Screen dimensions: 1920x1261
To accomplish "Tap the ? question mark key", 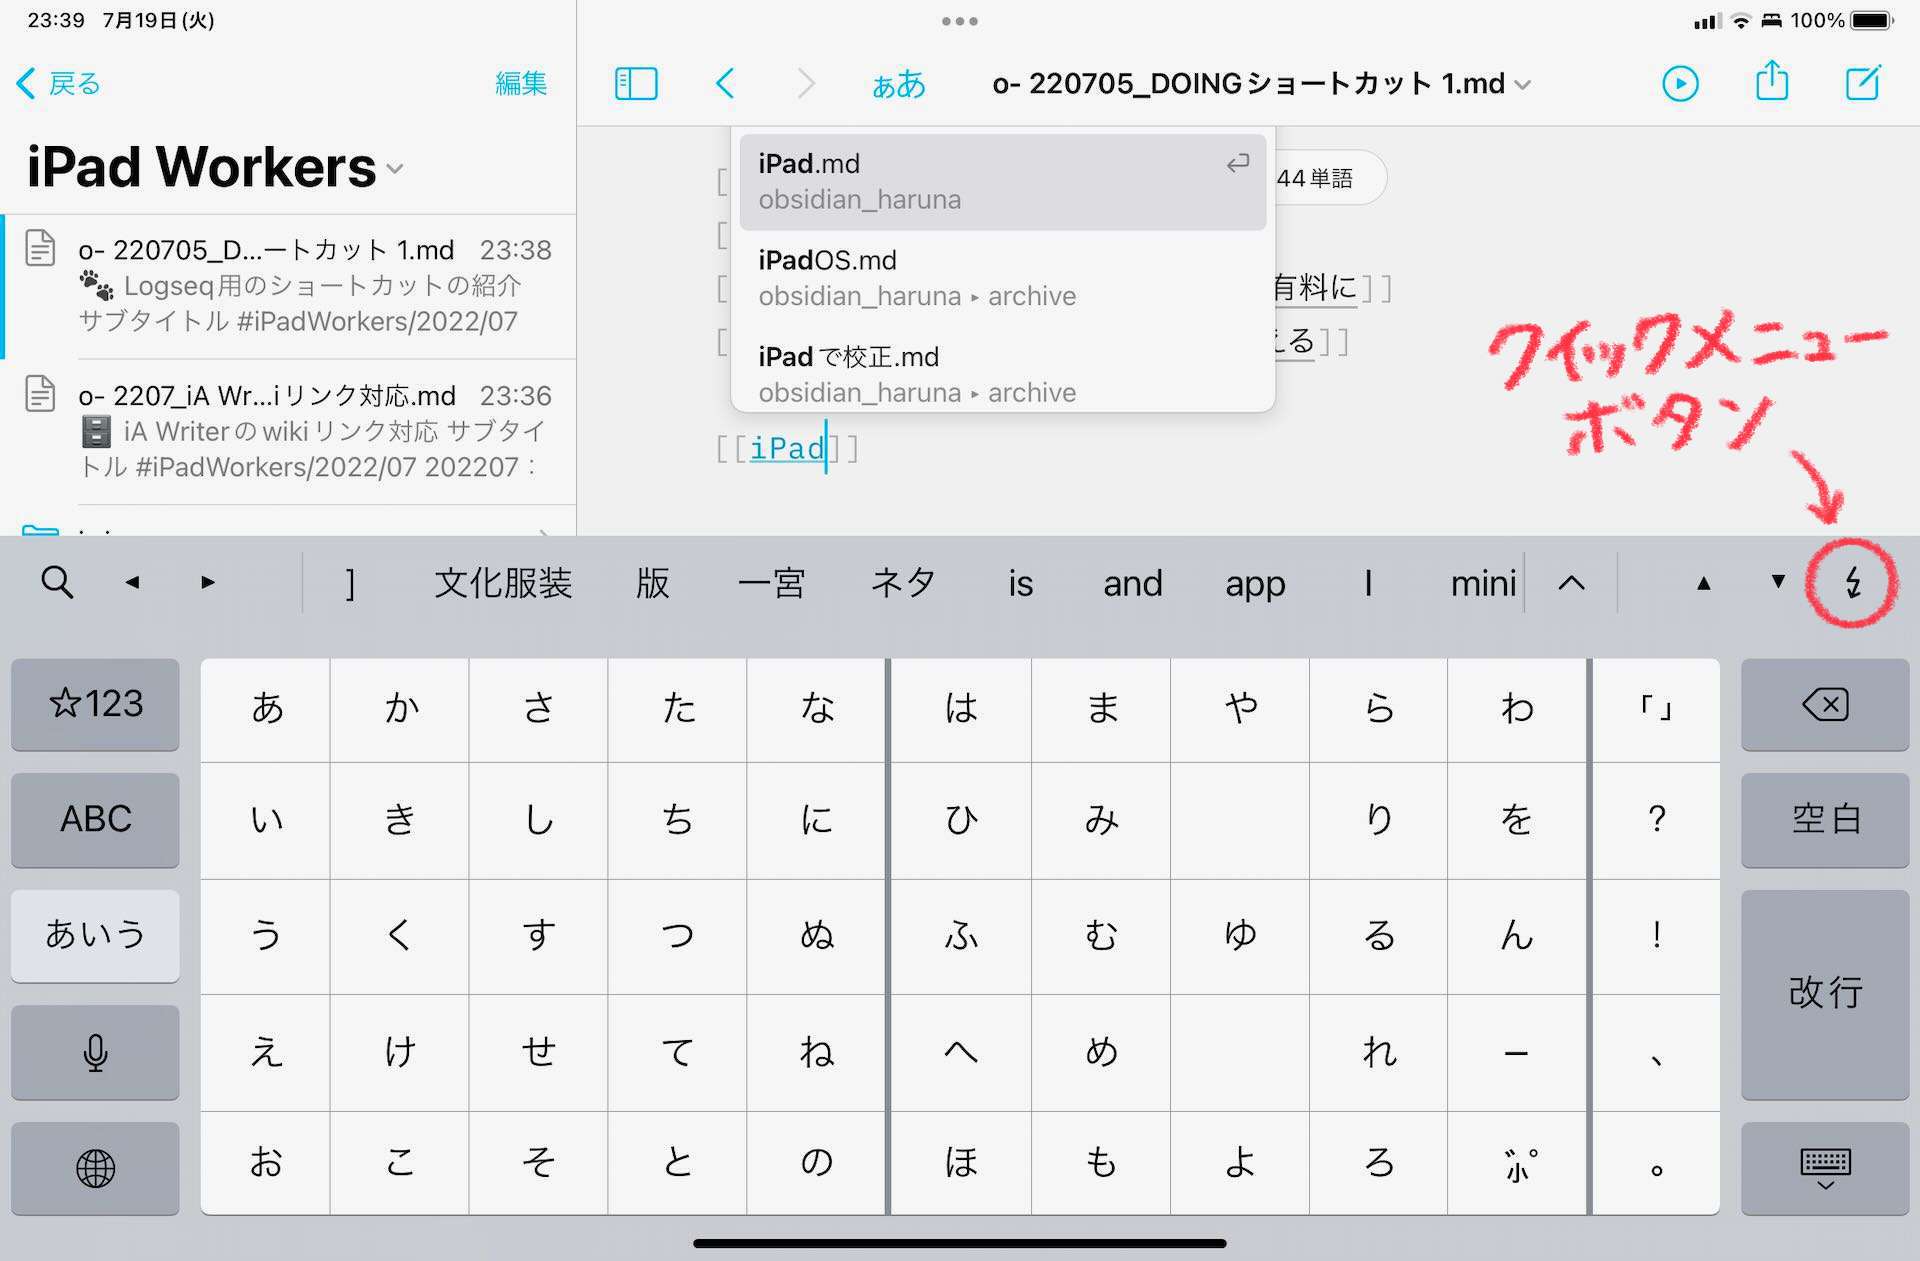I will pyautogui.click(x=1656, y=819).
